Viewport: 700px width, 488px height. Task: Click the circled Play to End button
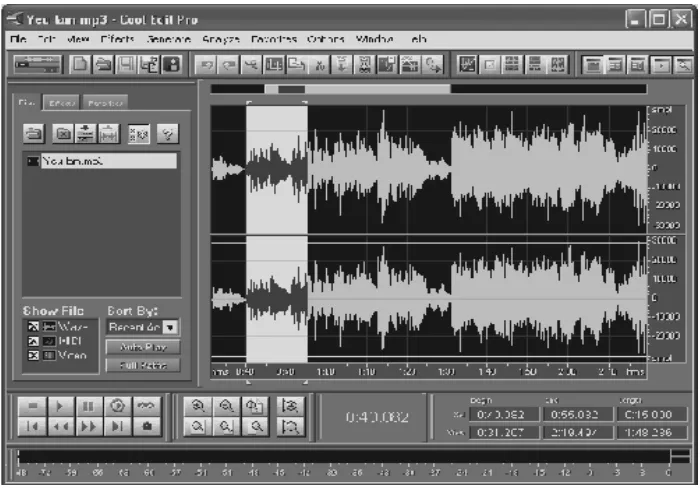tap(117, 406)
